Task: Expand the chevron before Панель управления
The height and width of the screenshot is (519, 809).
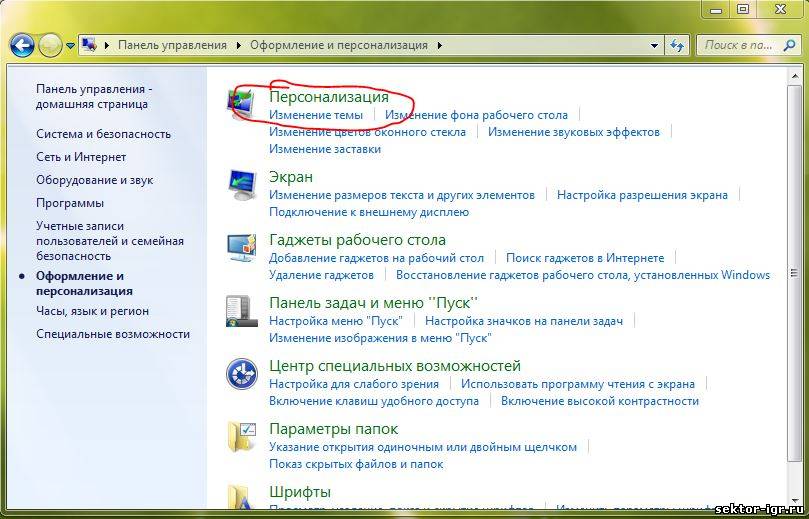Action: coord(107,45)
